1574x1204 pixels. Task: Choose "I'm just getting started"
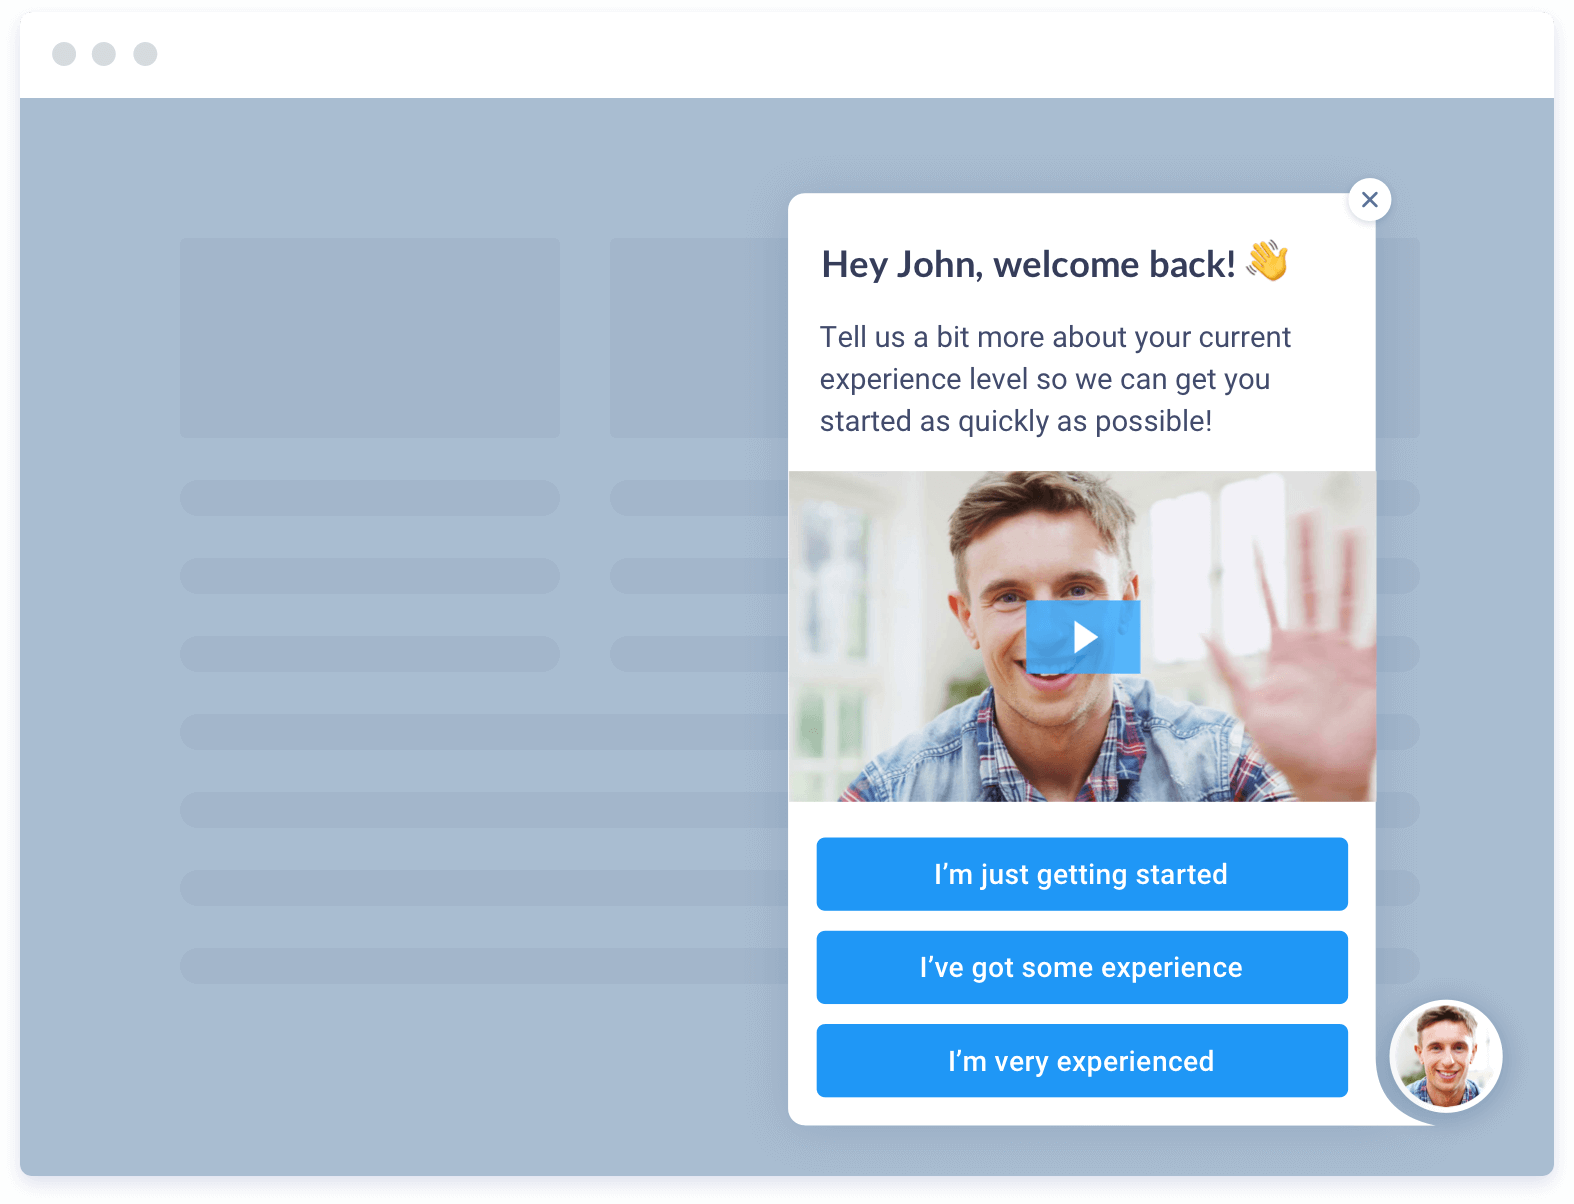click(1081, 874)
